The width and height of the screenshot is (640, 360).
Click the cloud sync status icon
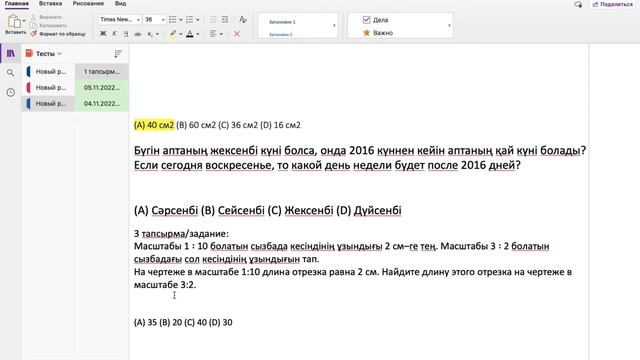578,4
